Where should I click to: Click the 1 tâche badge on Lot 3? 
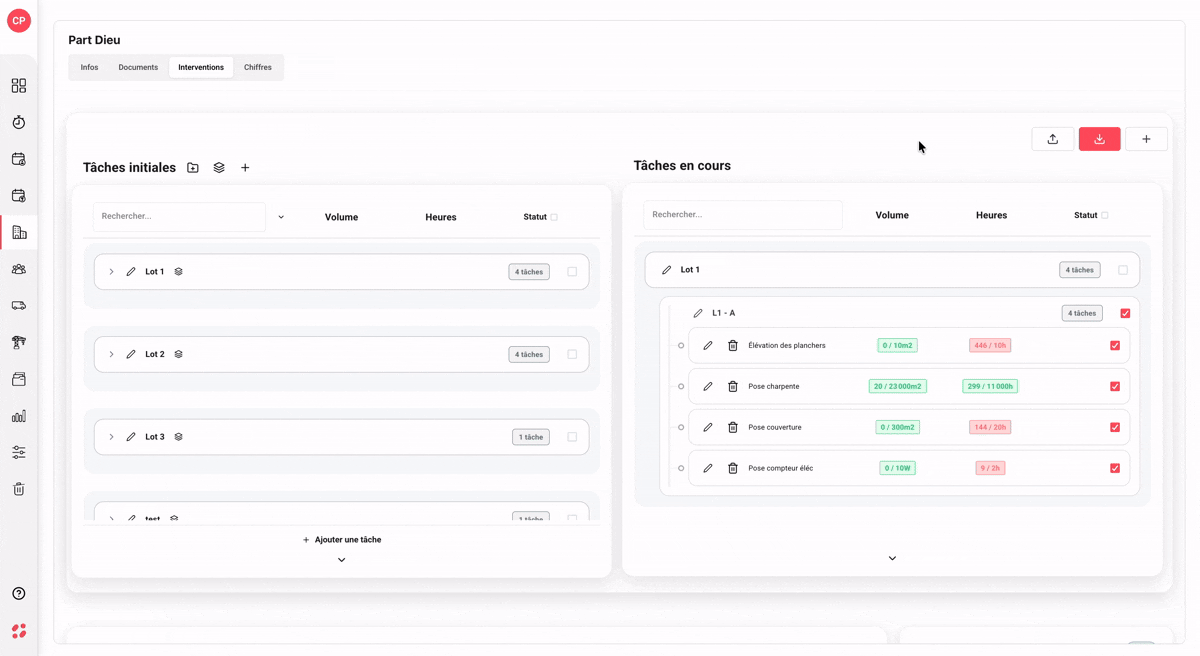531,437
